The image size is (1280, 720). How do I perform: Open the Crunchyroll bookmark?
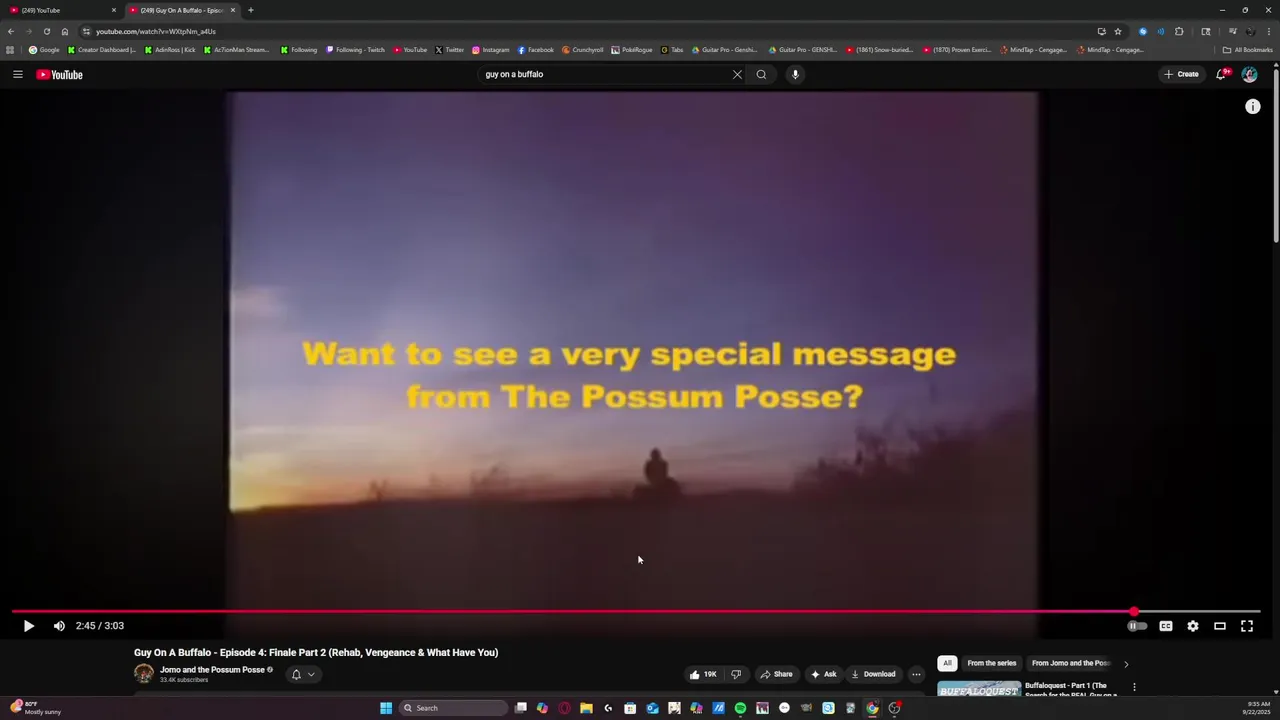tap(583, 49)
